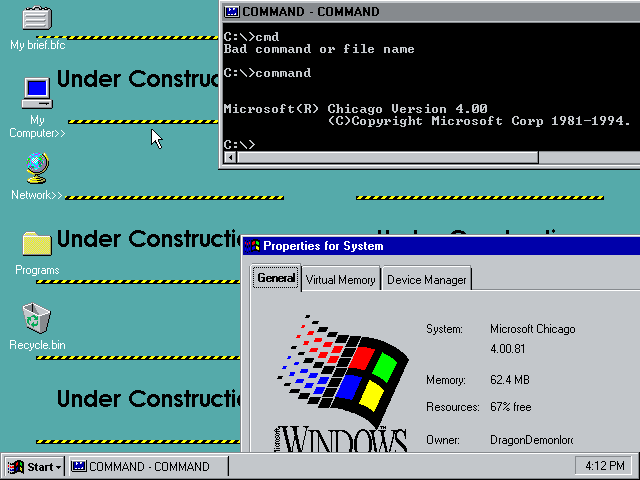Open the Programs folder icon

(x=37, y=244)
